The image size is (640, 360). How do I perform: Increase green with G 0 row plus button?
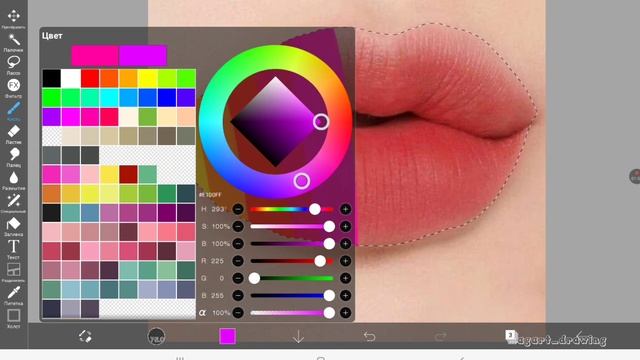pos(345,278)
